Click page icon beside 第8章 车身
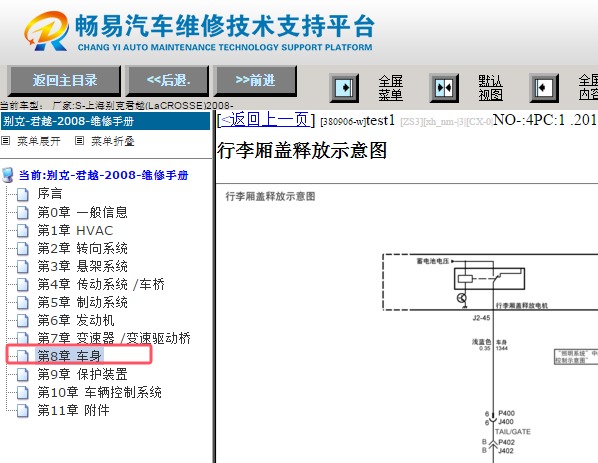 coord(23,356)
